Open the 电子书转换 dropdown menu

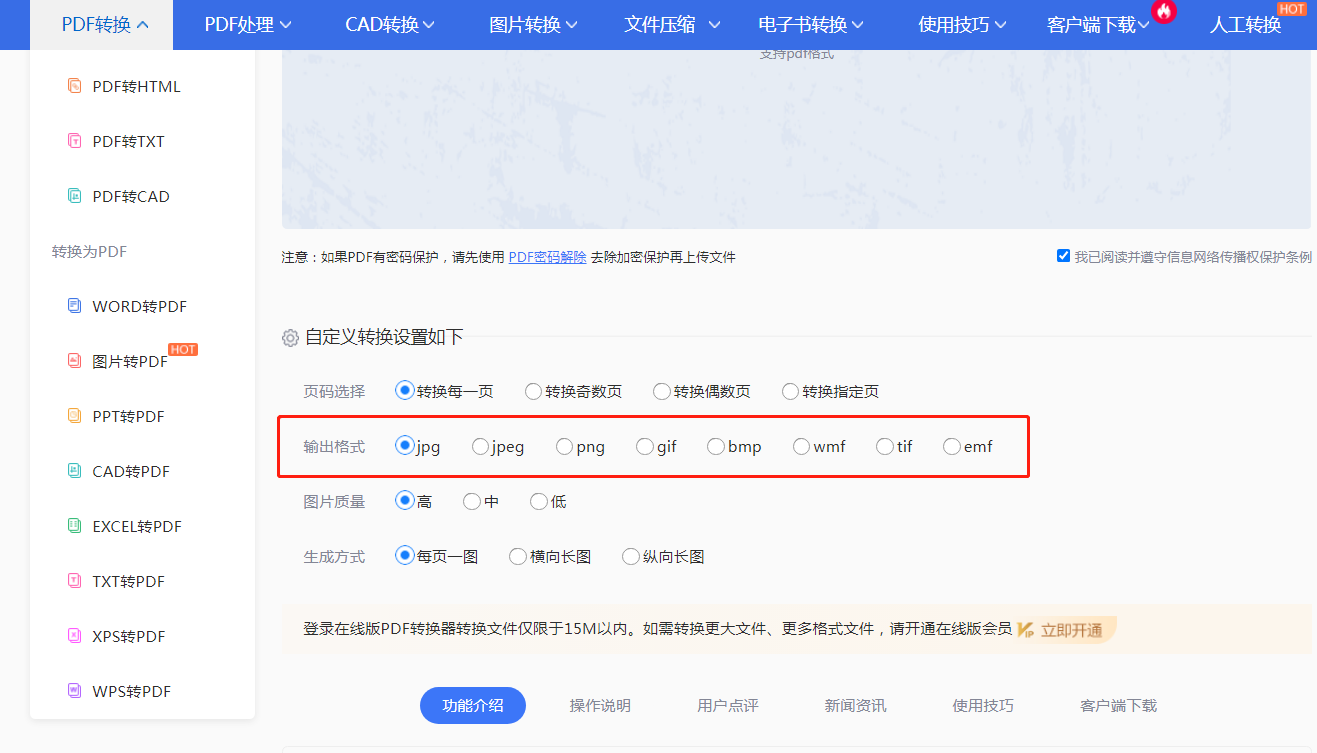(x=811, y=25)
